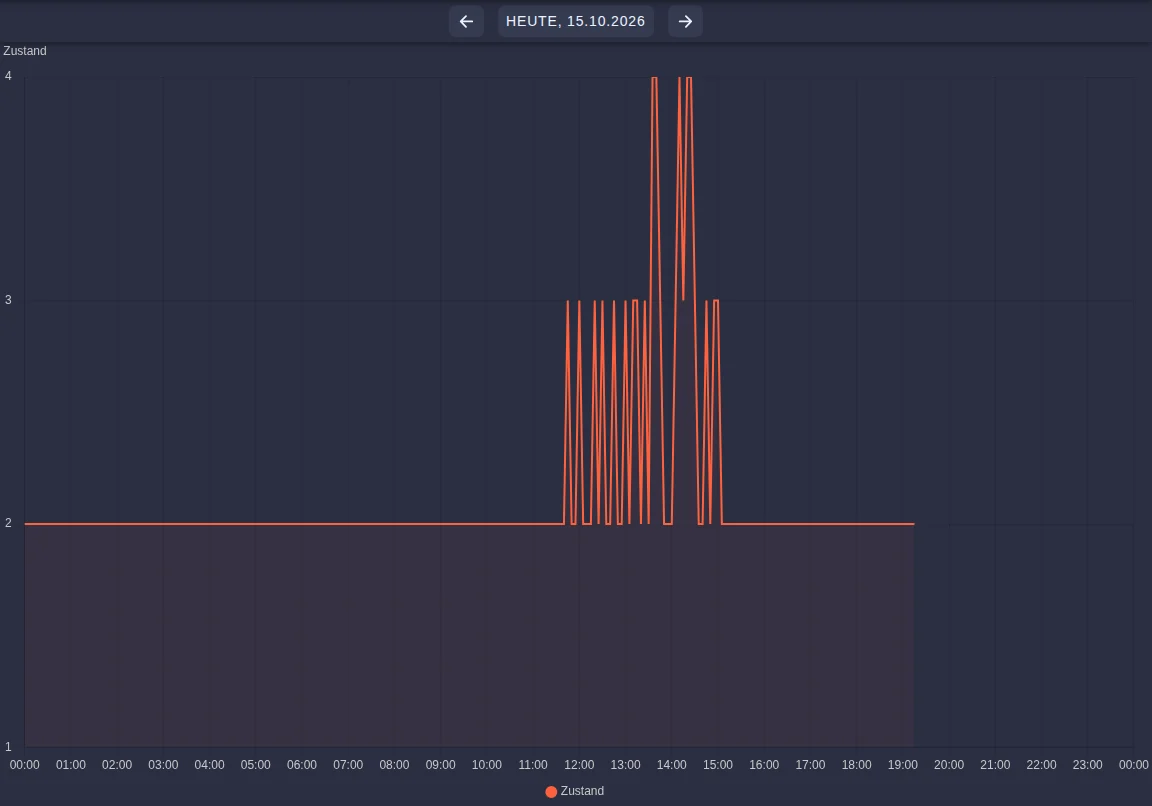1152x806 pixels.
Task: Open the date picker labeled HEUTE, 15.10.2026
Action: [x=575, y=21]
